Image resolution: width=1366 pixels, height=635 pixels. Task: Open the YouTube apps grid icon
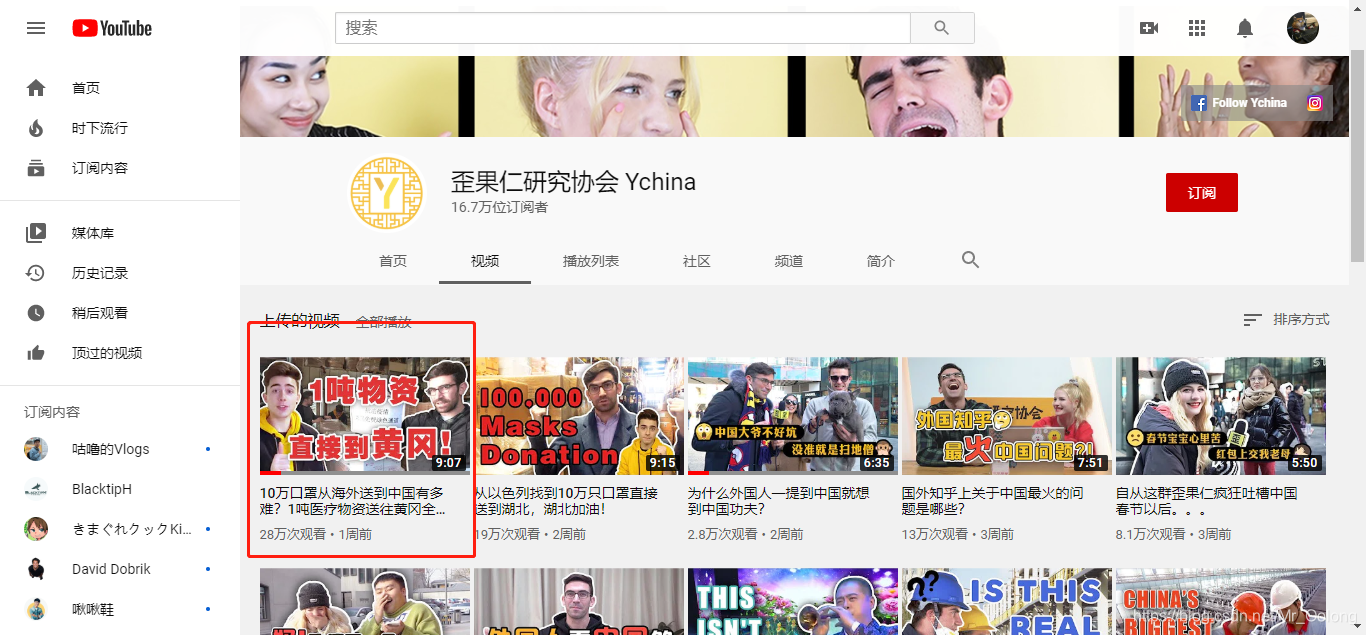1197,28
